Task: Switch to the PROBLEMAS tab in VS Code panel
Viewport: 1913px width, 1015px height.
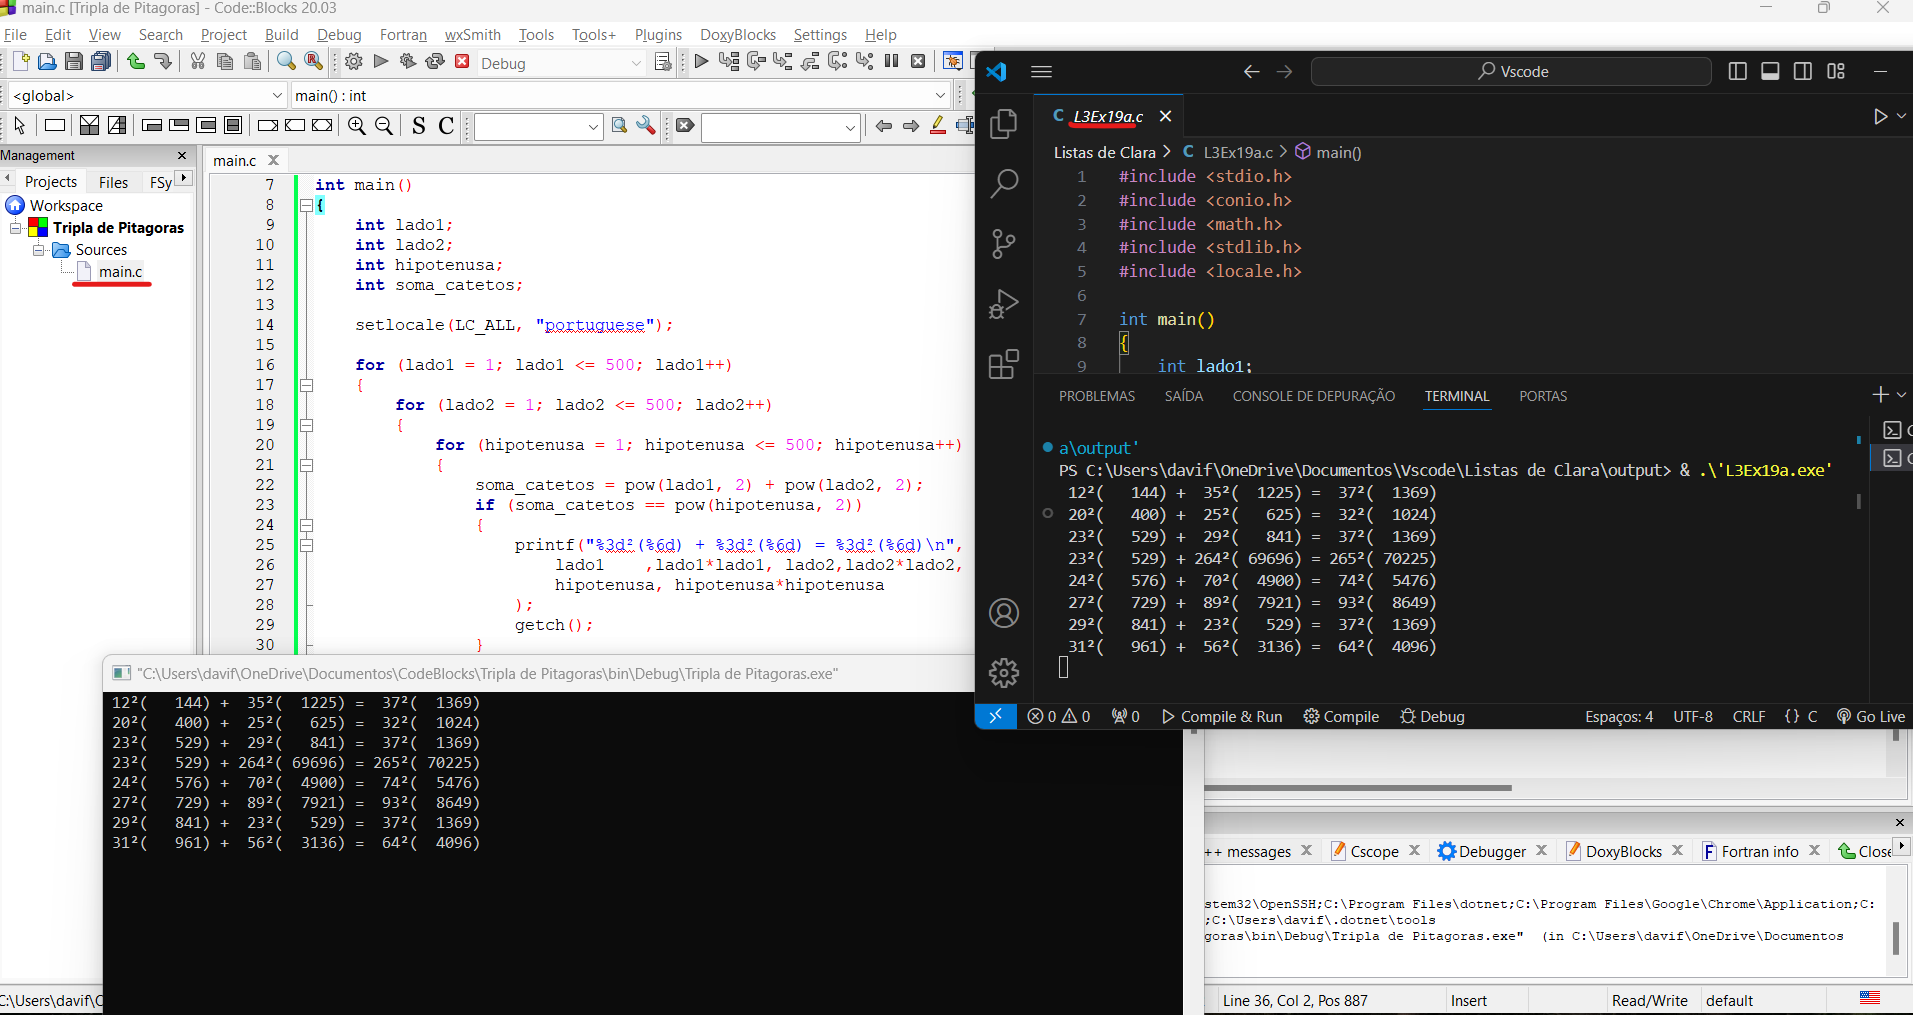Action: 1097,396
